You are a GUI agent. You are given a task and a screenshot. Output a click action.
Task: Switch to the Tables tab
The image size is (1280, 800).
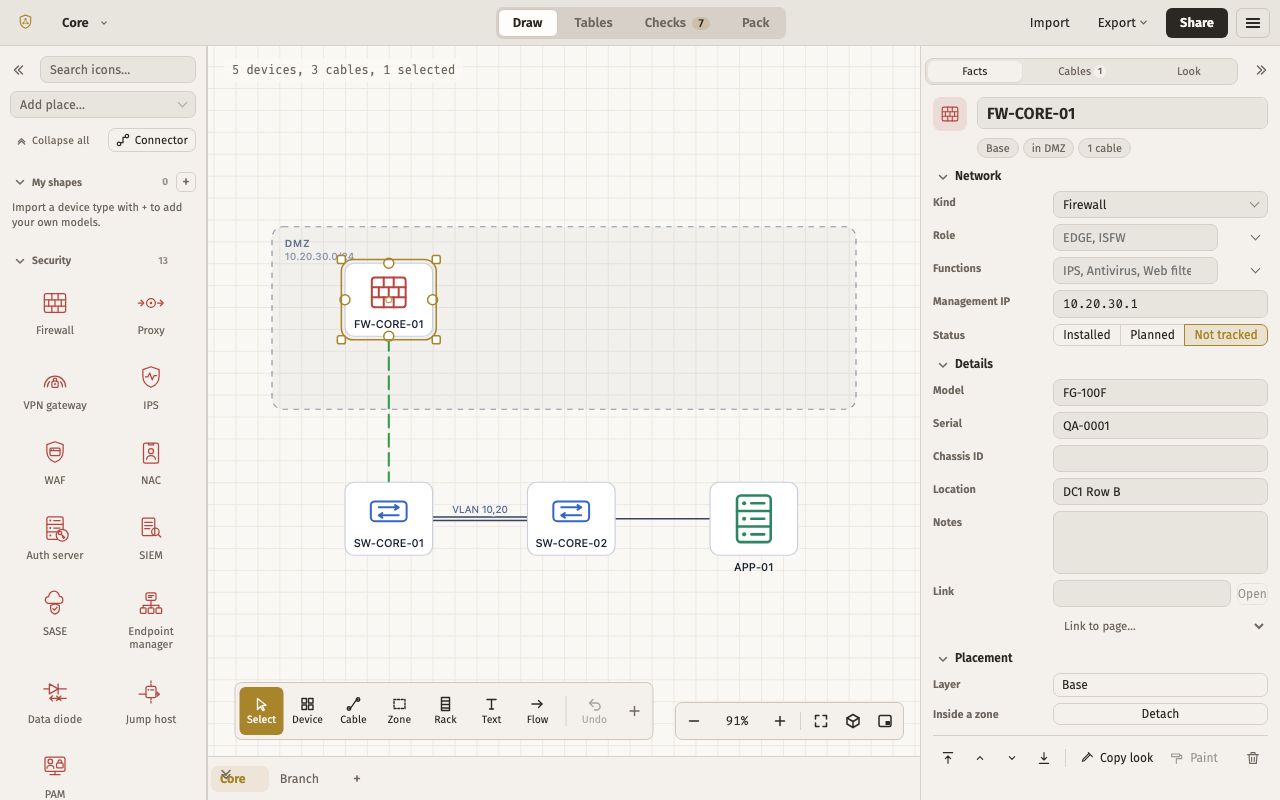point(593,23)
